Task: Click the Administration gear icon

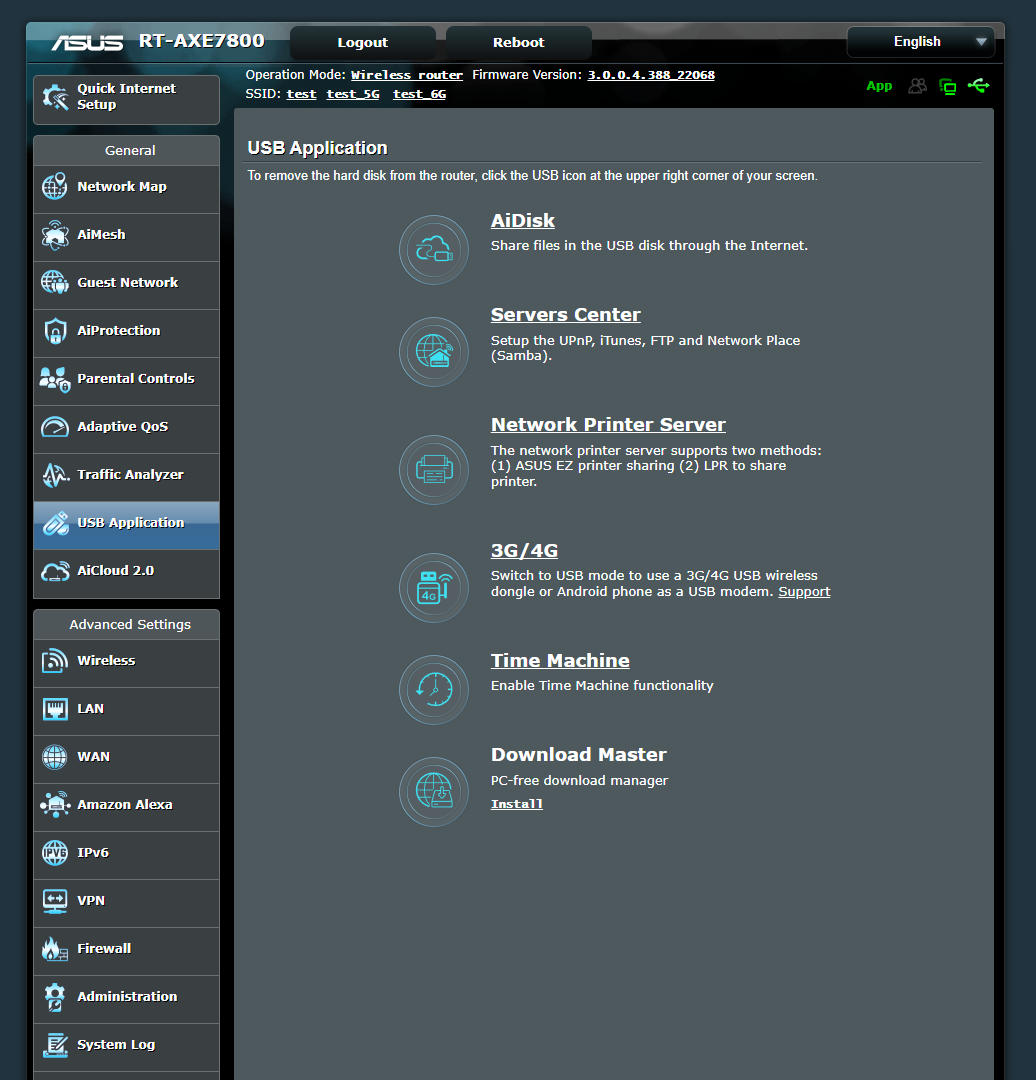Action: 55,997
